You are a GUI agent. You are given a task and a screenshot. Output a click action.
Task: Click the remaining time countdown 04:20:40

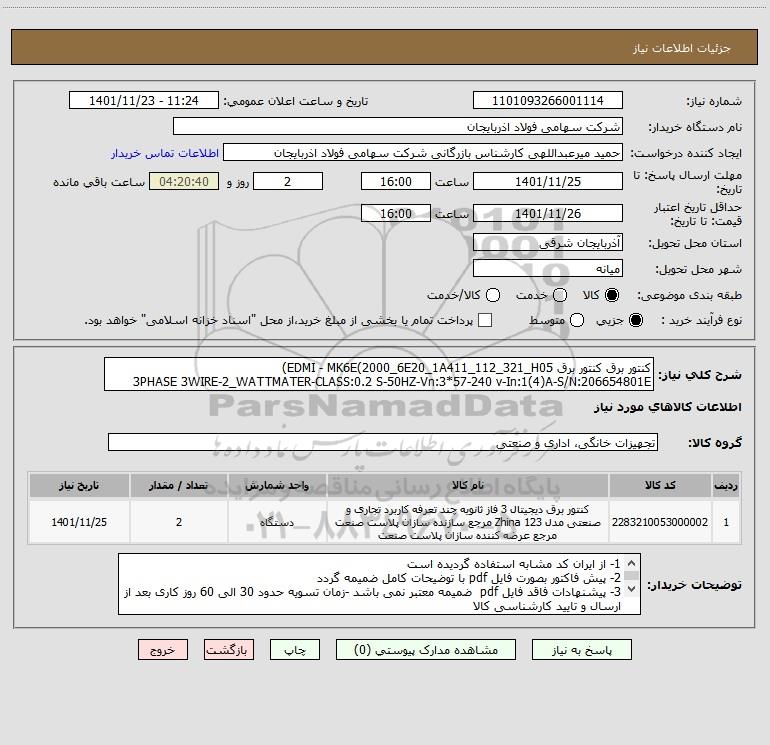click(x=184, y=181)
